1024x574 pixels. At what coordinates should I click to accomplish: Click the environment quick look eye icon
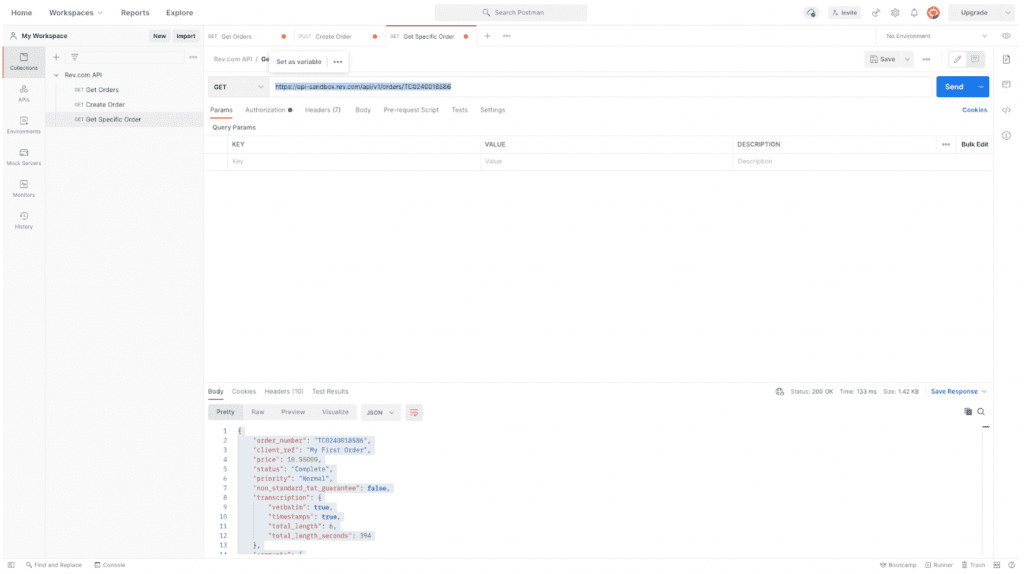click(x=1006, y=37)
